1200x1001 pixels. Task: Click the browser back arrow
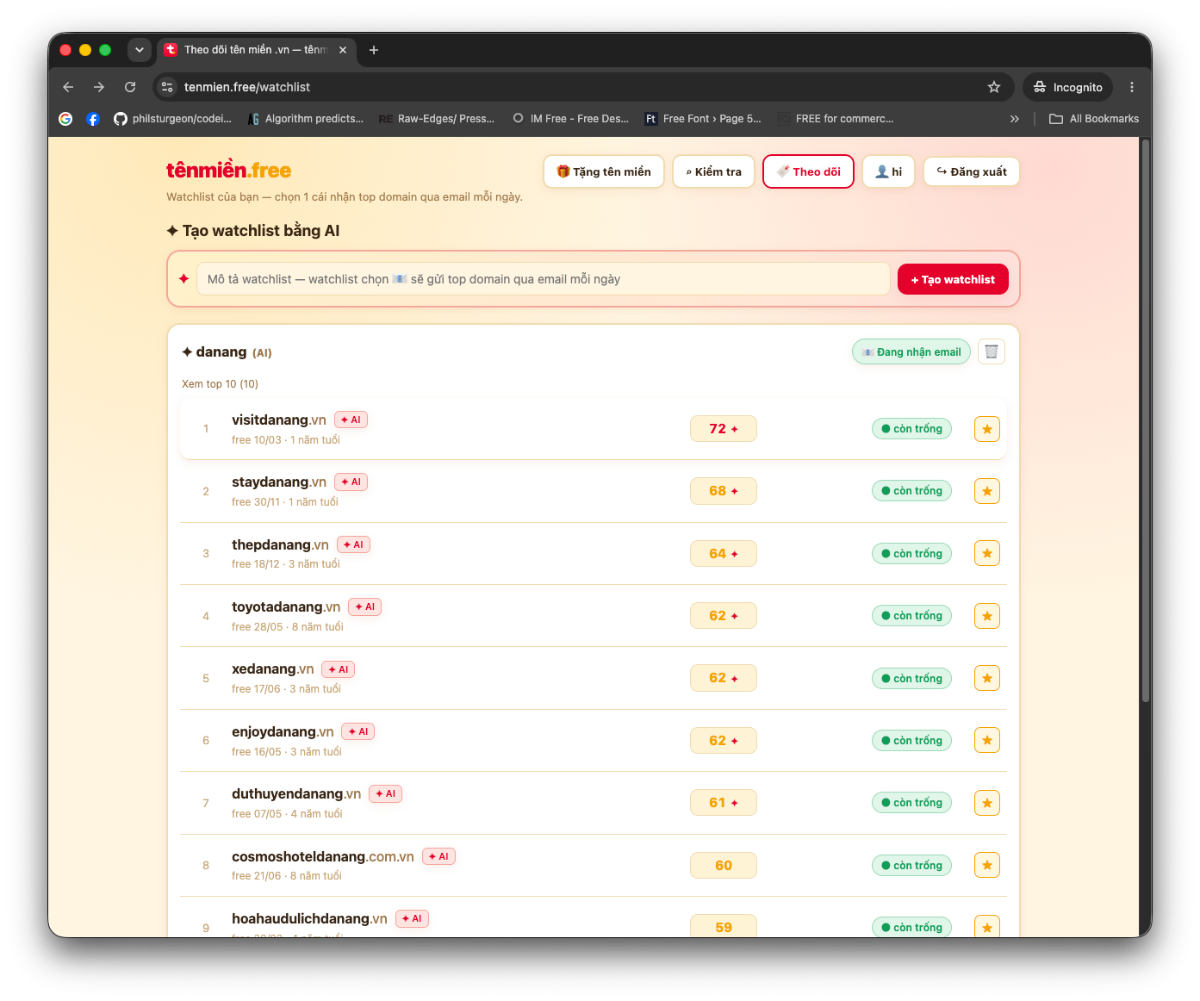(x=68, y=87)
